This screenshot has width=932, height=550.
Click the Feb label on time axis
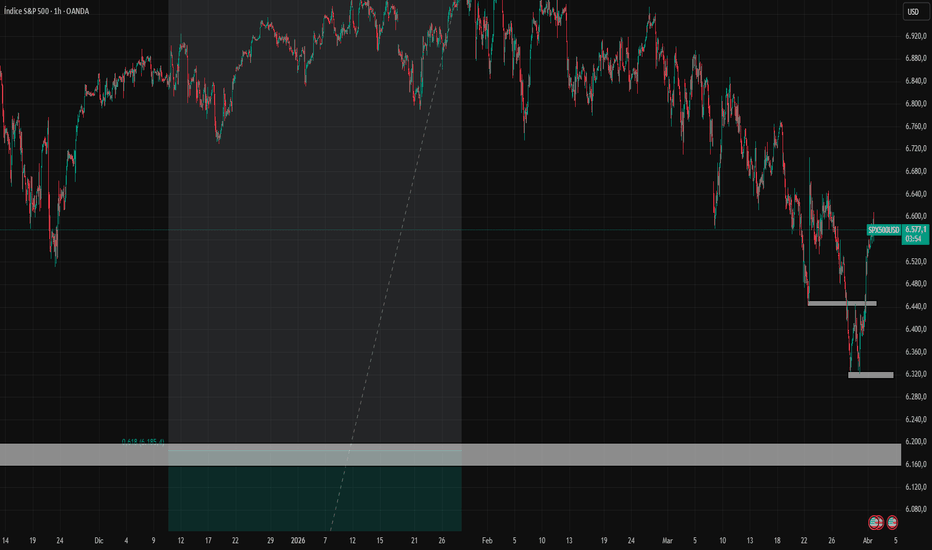coord(488,539)
